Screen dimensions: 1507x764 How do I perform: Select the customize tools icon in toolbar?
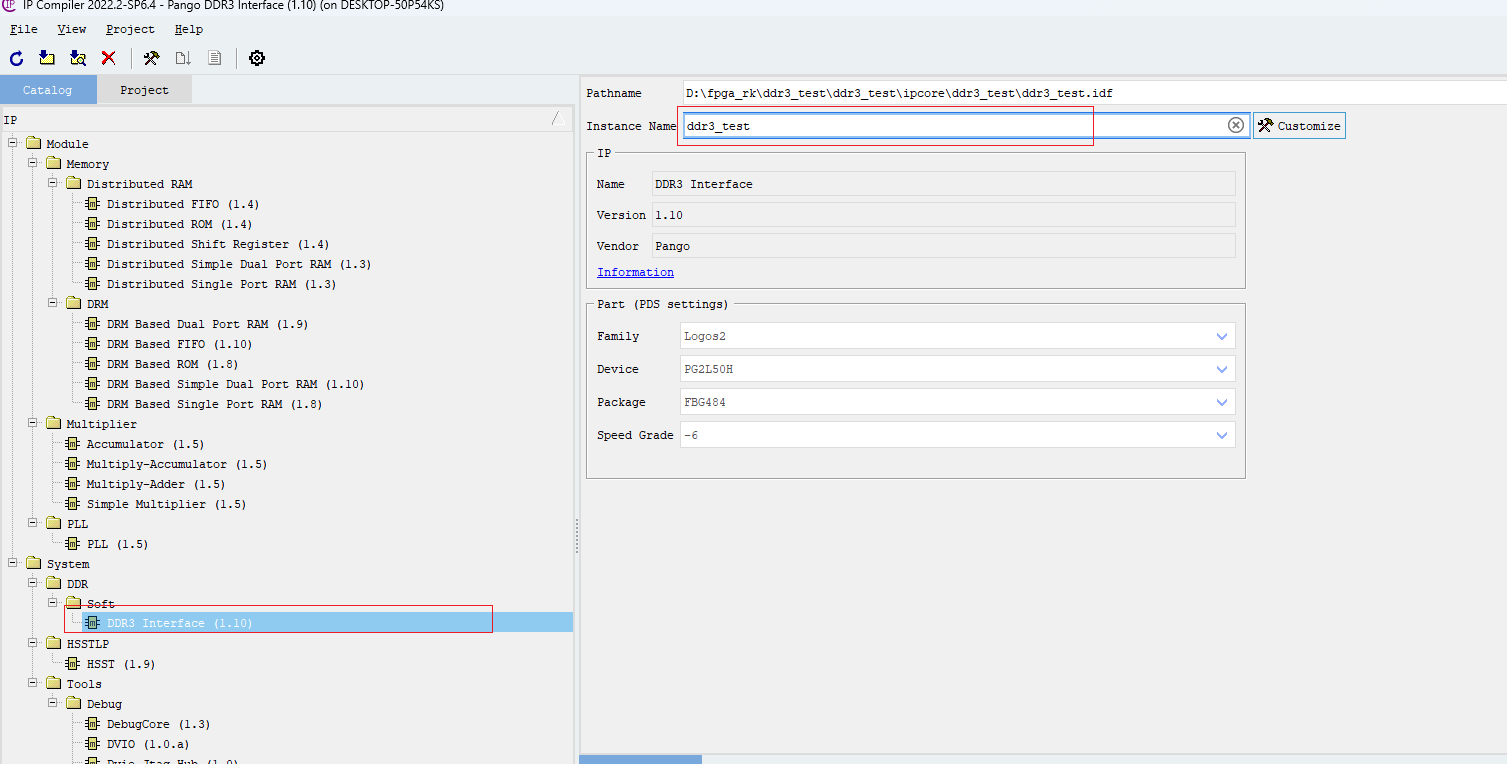(151, 57)
